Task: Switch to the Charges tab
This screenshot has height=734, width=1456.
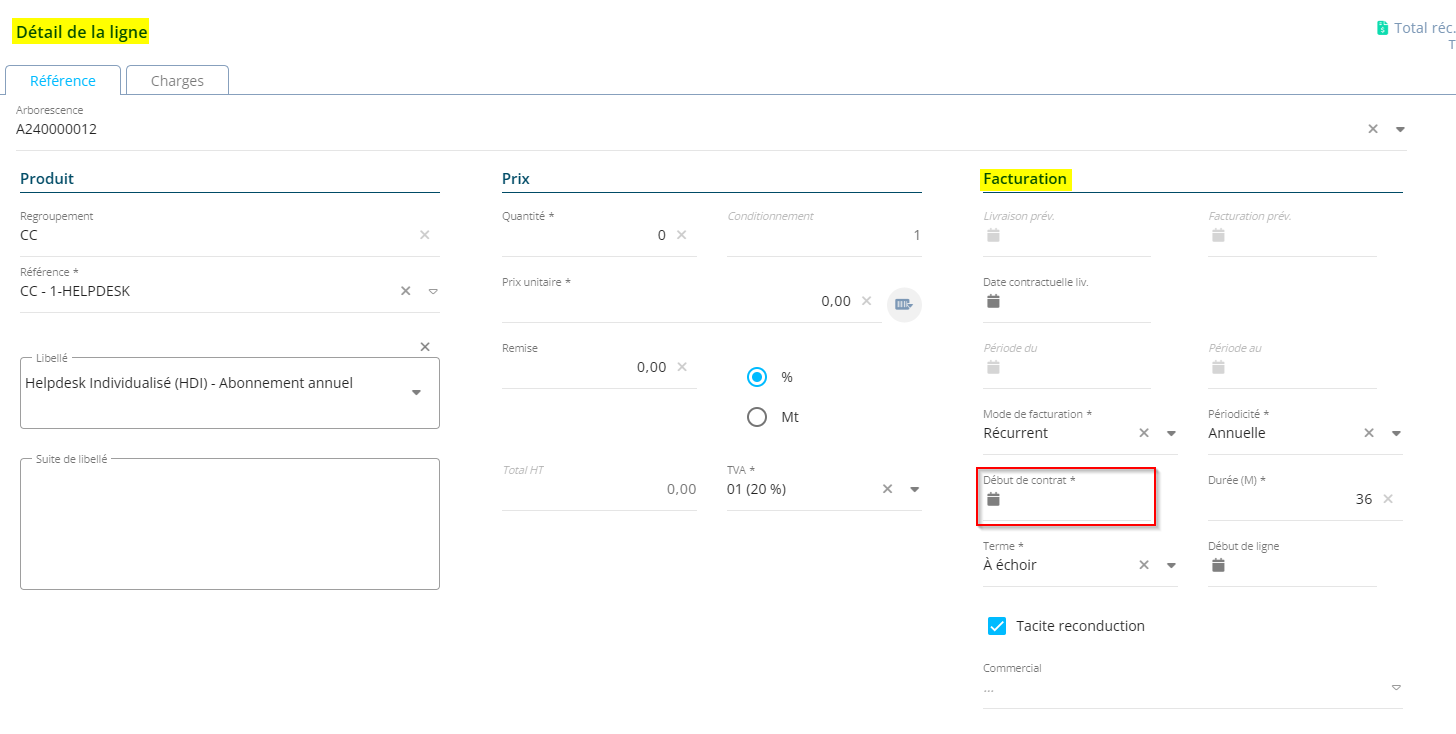Action: 177,81
